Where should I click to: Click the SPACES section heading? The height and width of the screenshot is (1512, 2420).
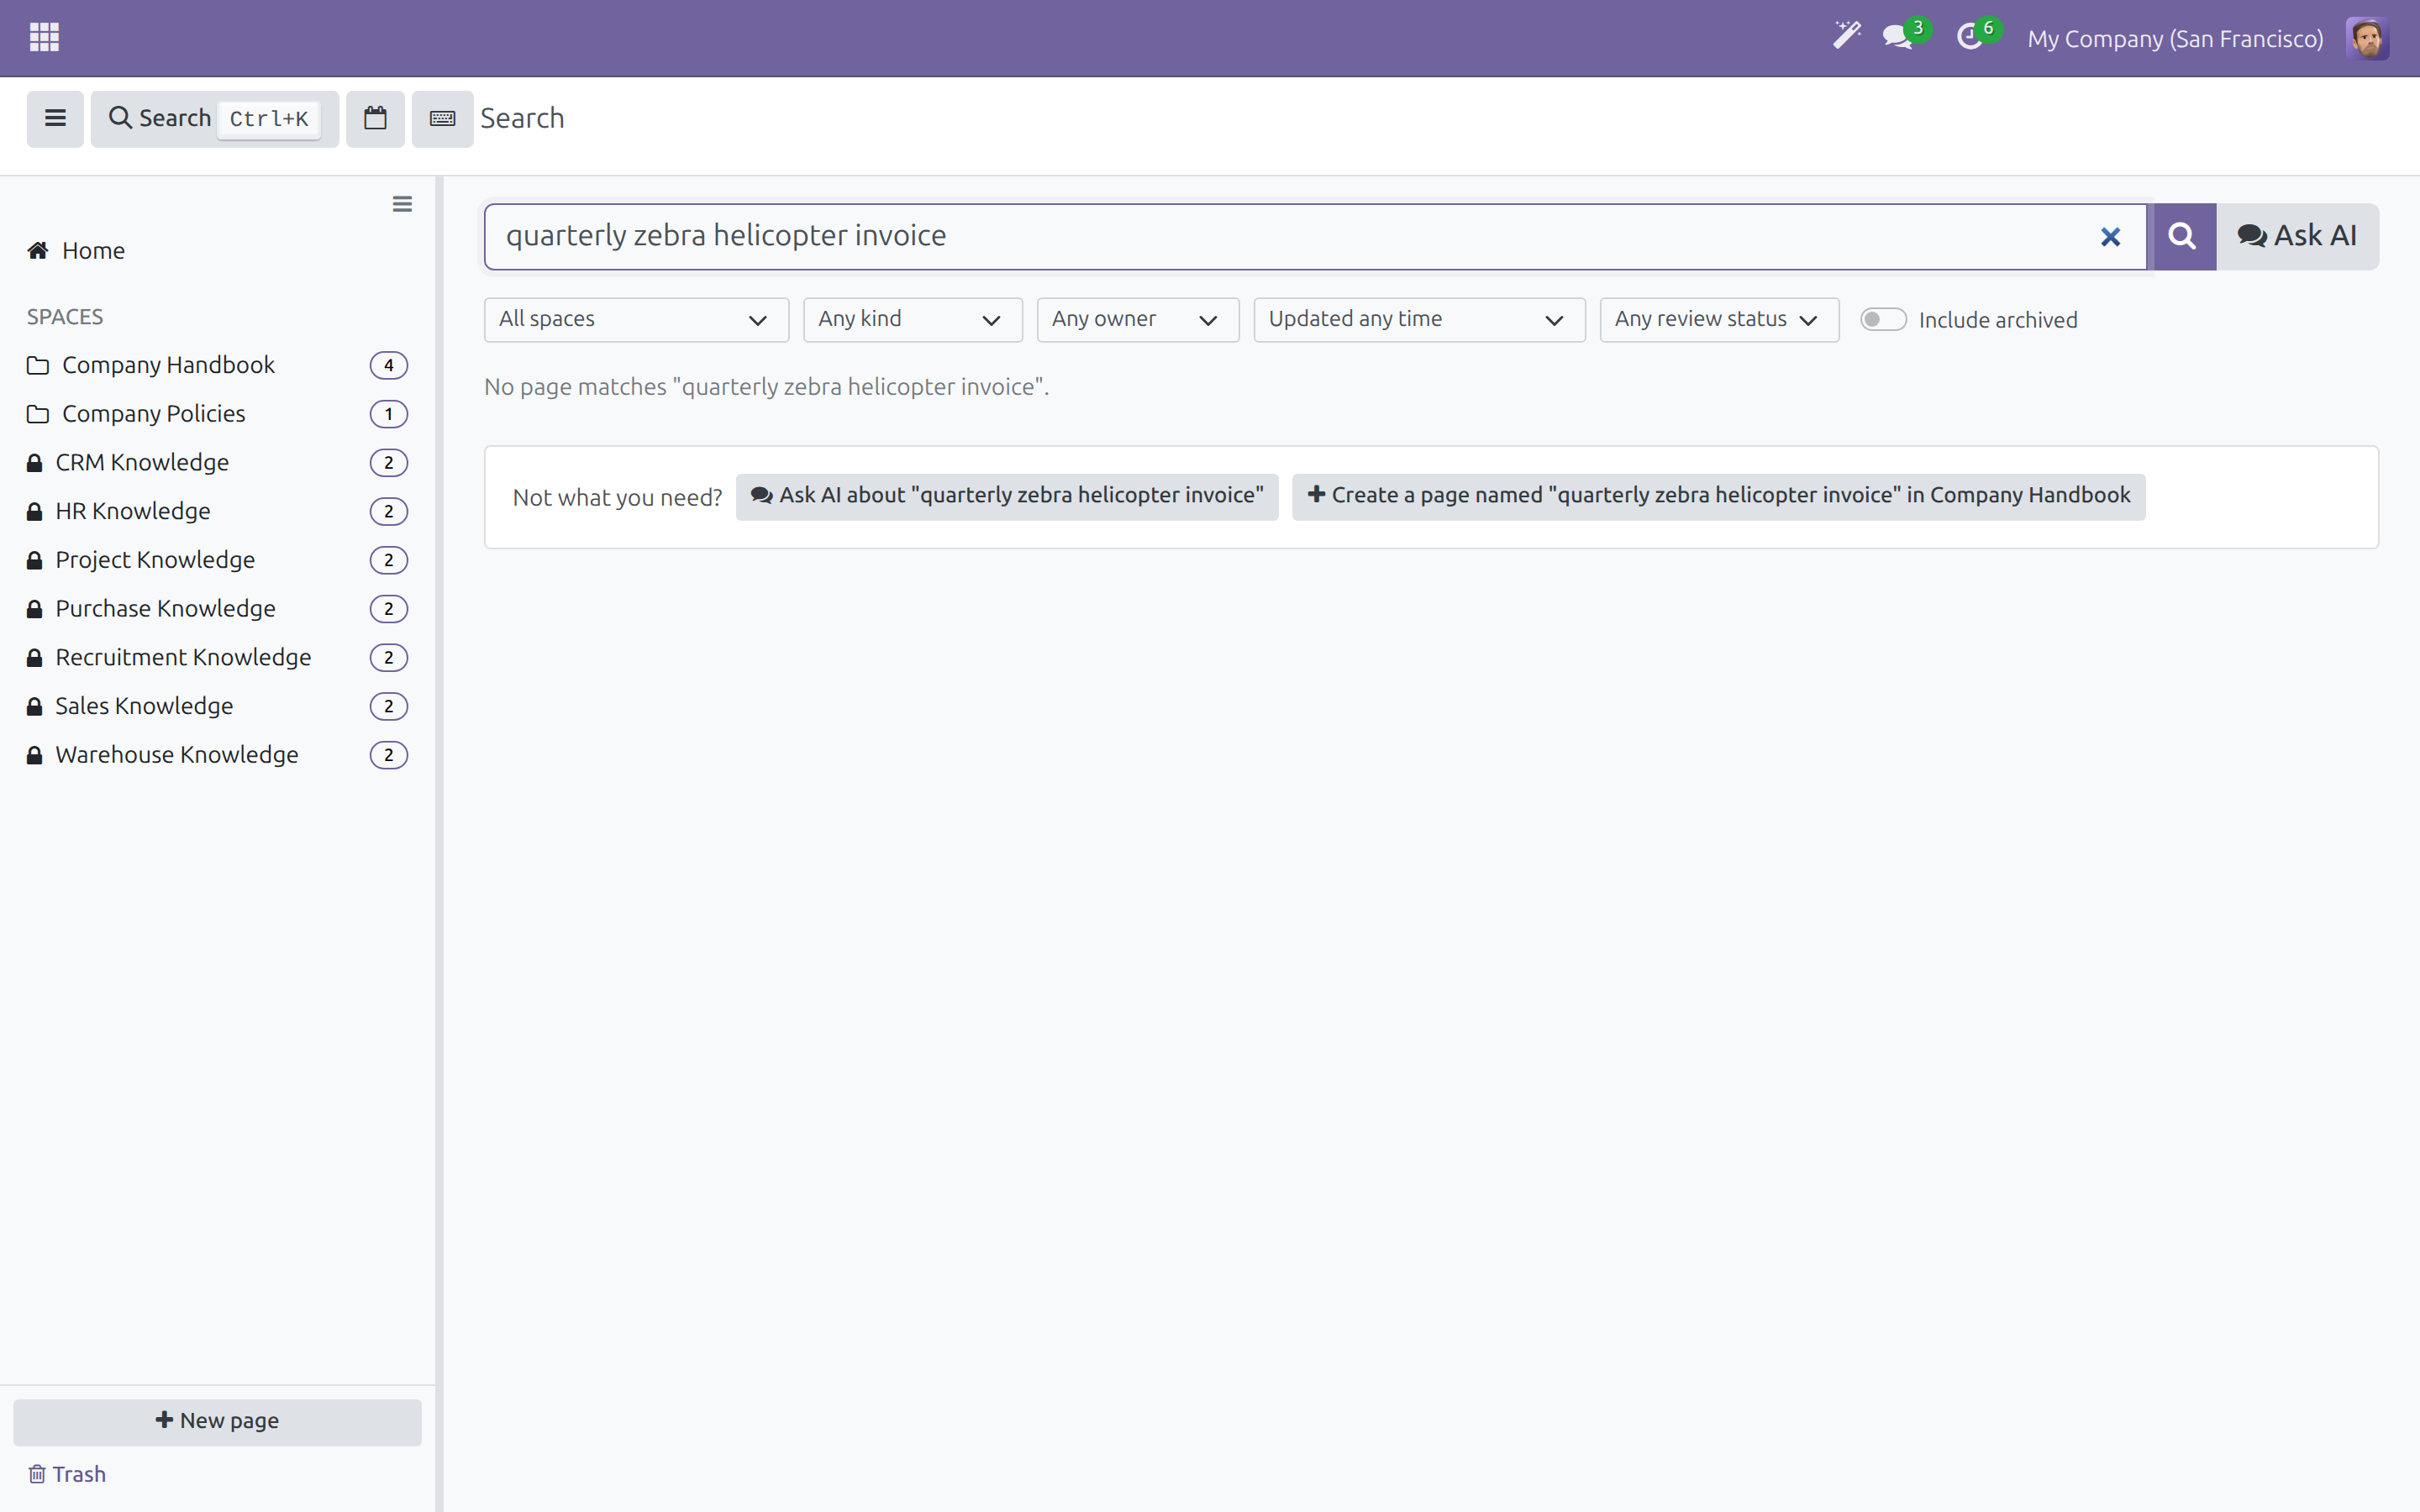tap(65, 317)
